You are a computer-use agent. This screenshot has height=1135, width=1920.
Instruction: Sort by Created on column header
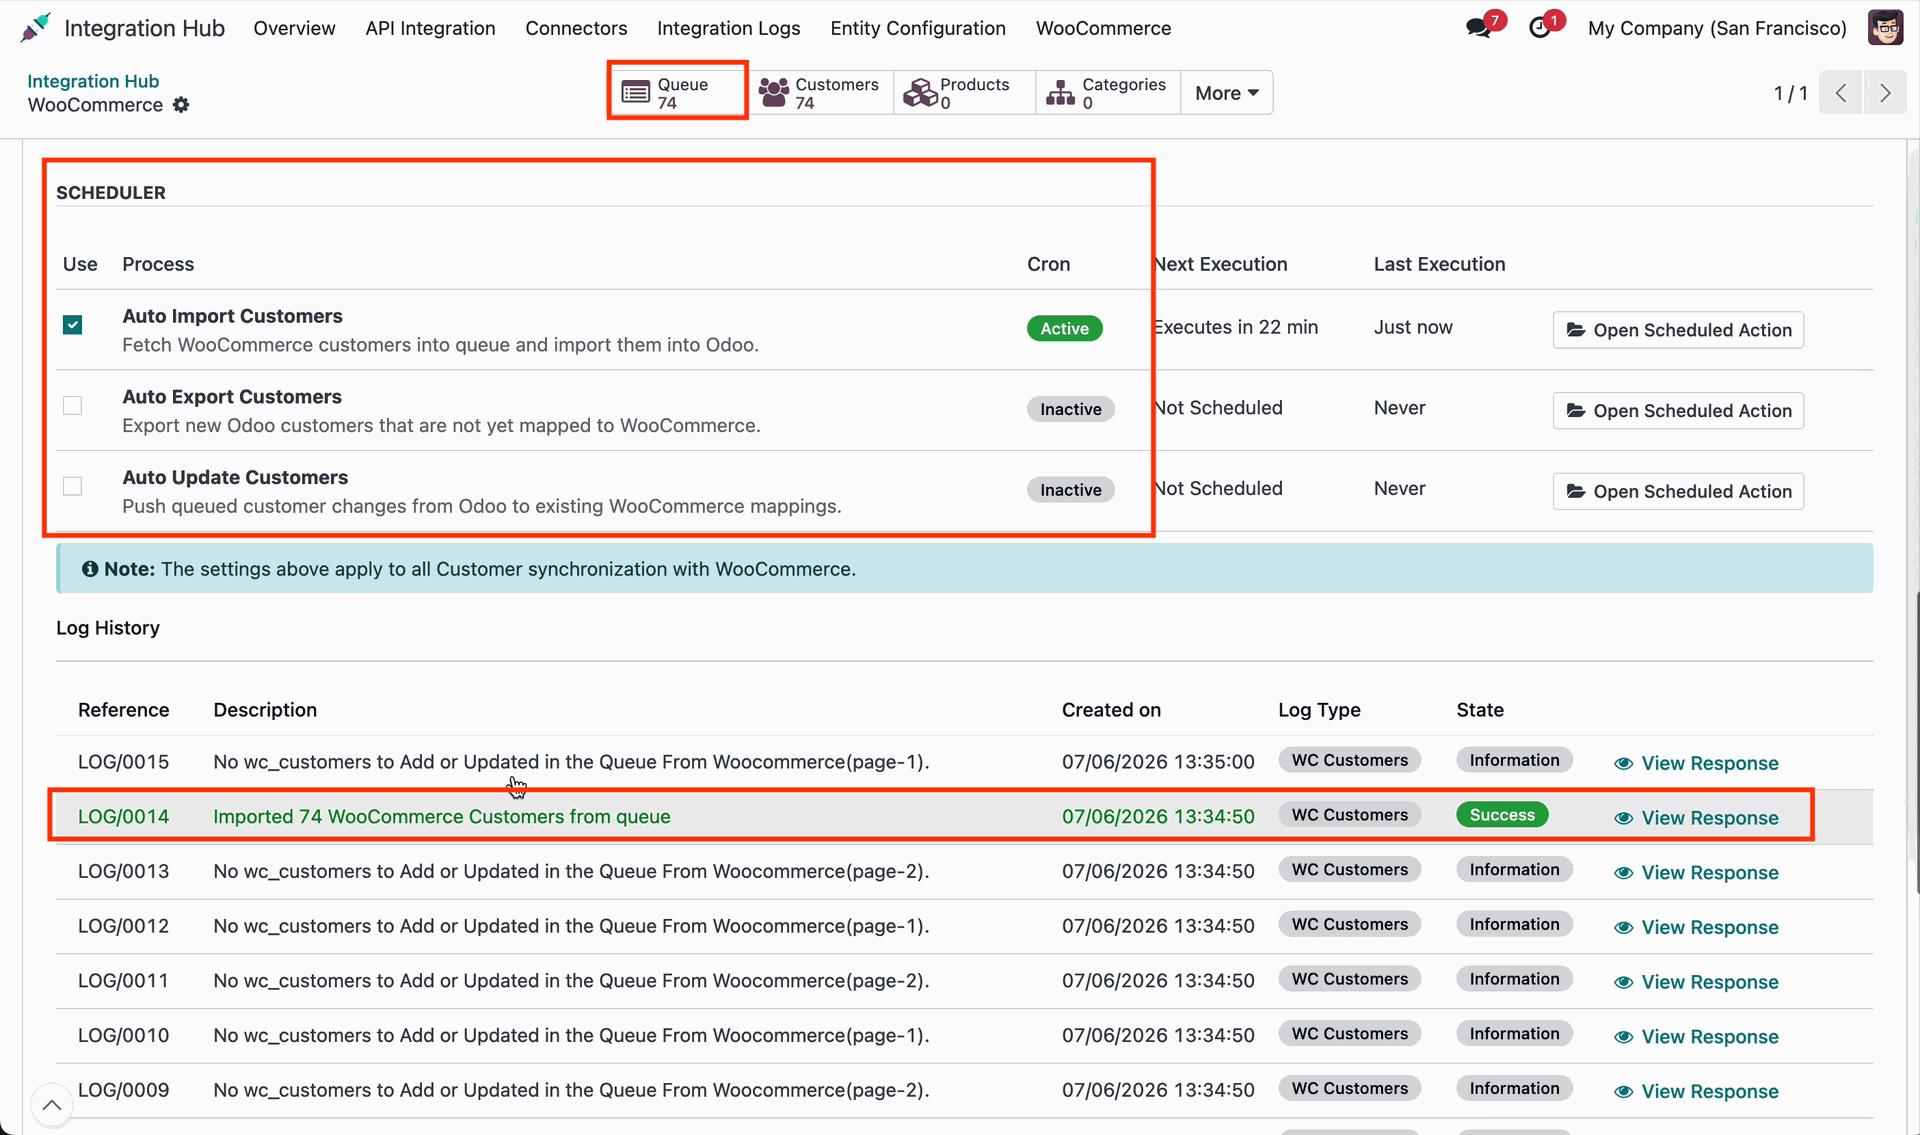point(1111,710)
